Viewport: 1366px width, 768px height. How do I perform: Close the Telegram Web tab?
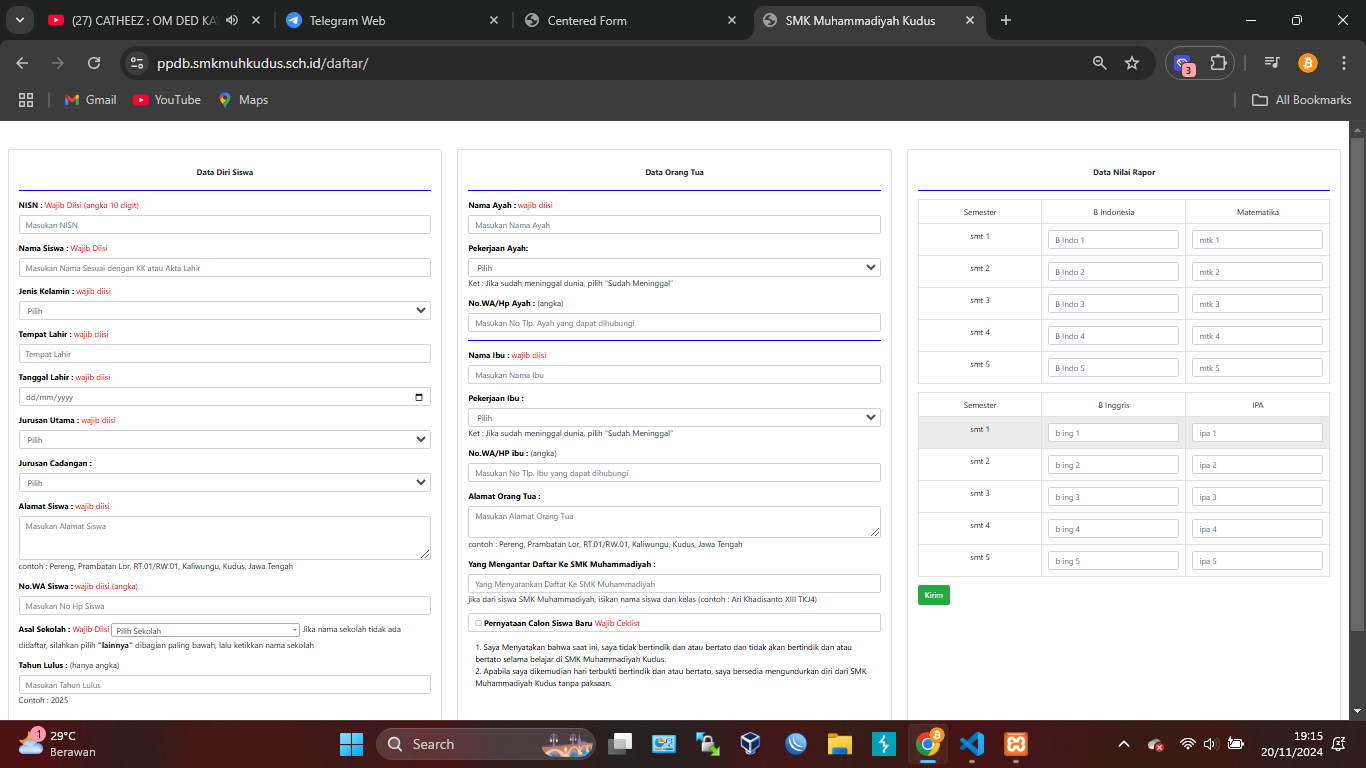click(x=494, y=20)
